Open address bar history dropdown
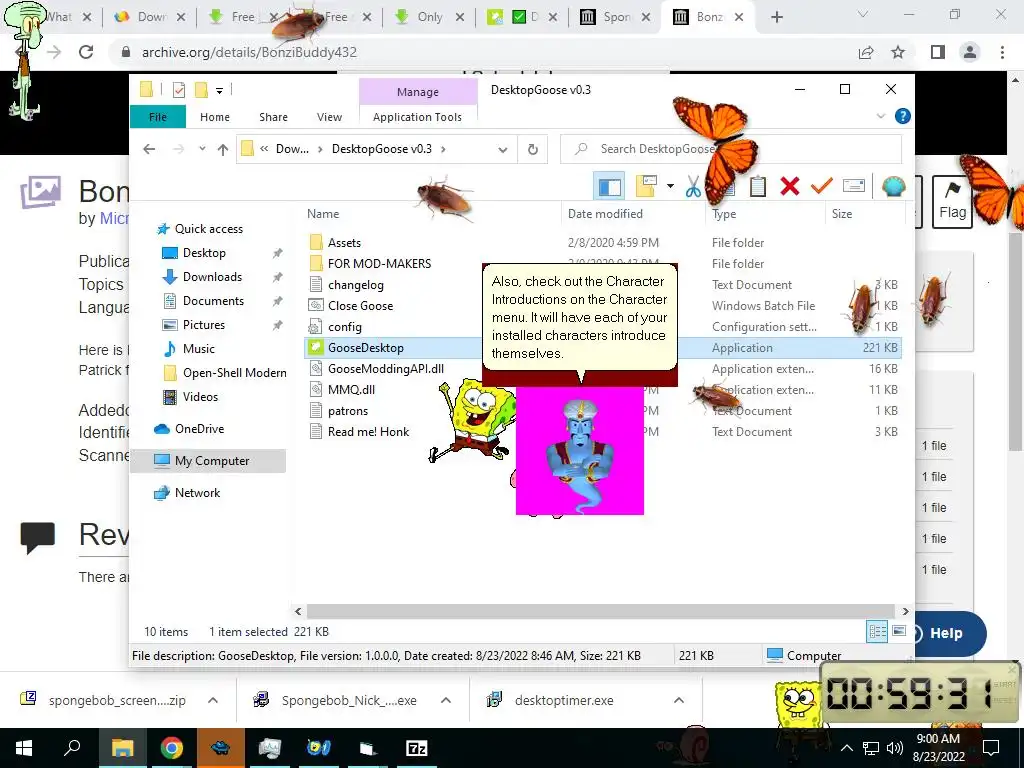Viewport: 1024px width, 768px height. coord(503,150)
